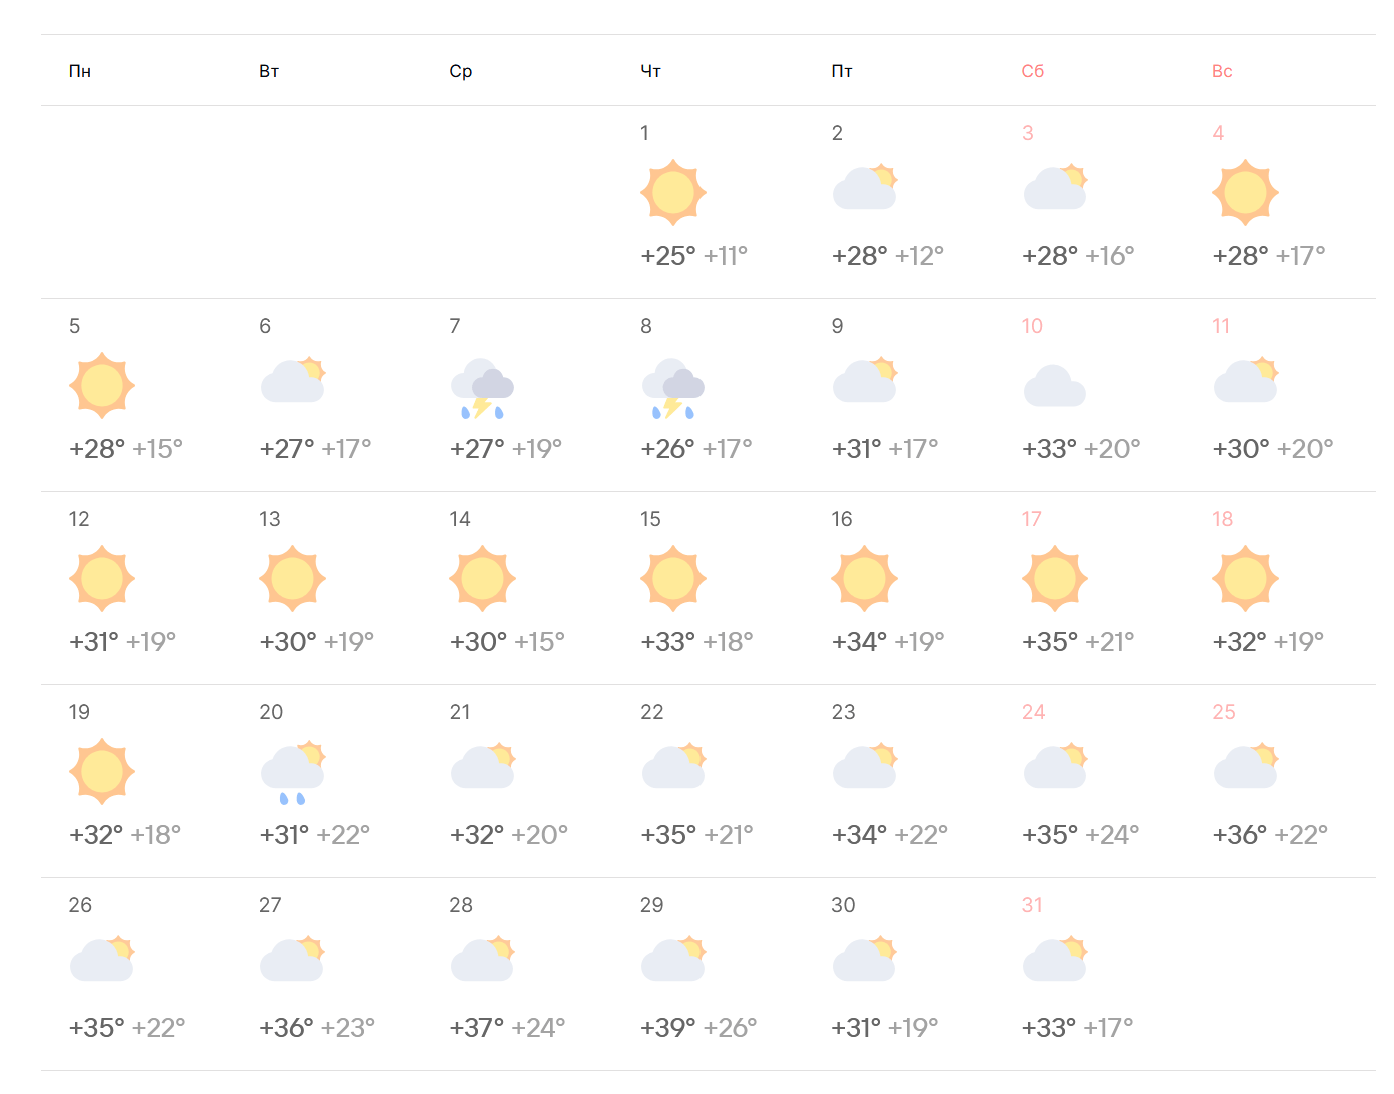
Task: Open the forecast for date 15
Action: (x=650, y=519)
